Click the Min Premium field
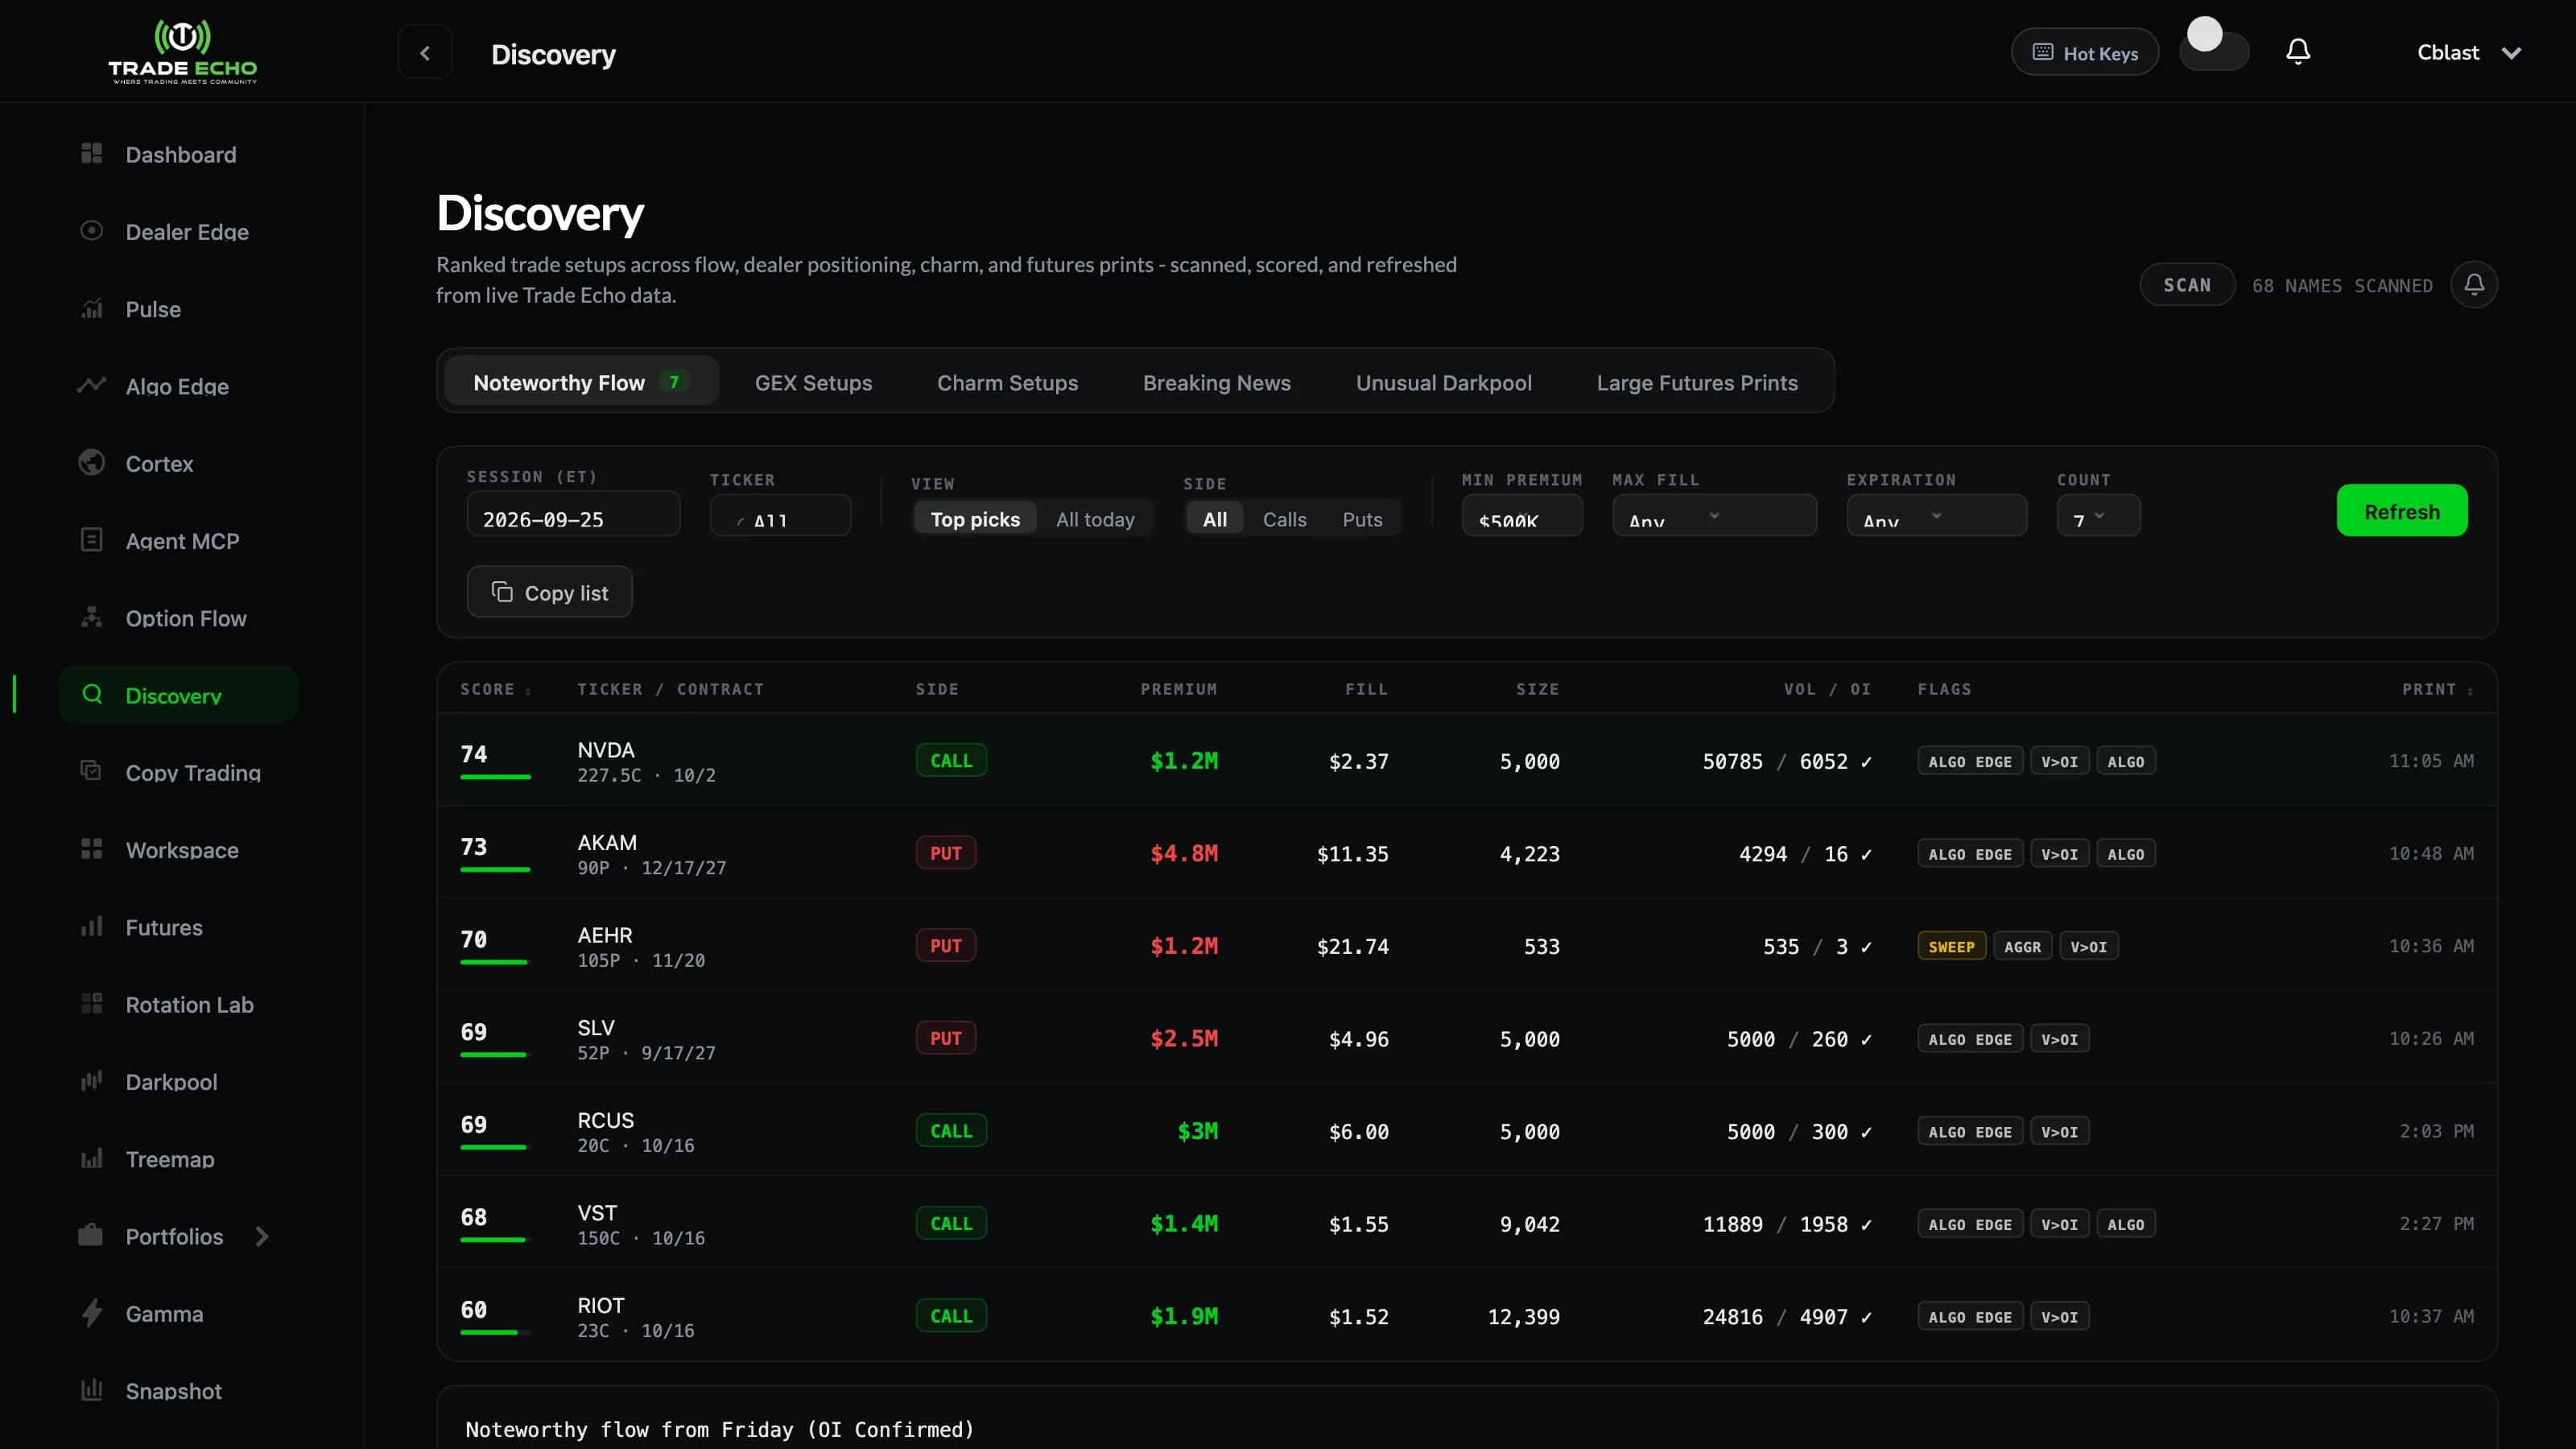 tap(1522, 516)
